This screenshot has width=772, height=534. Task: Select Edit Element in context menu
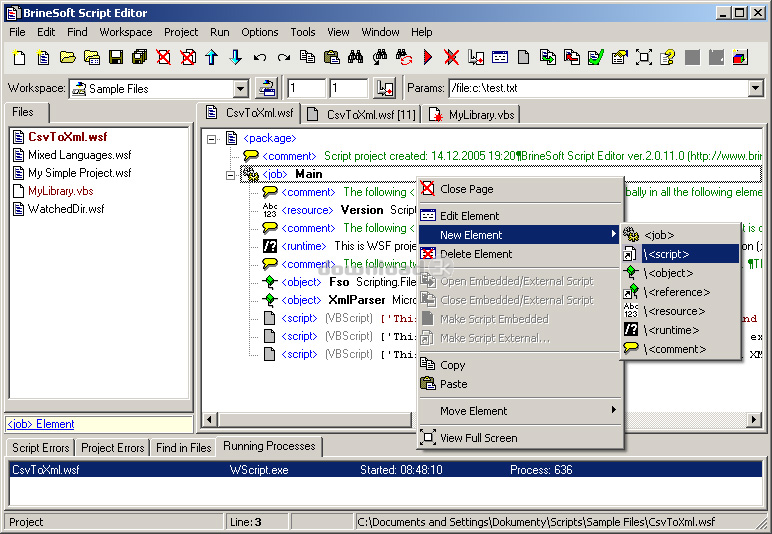point(469,216)
